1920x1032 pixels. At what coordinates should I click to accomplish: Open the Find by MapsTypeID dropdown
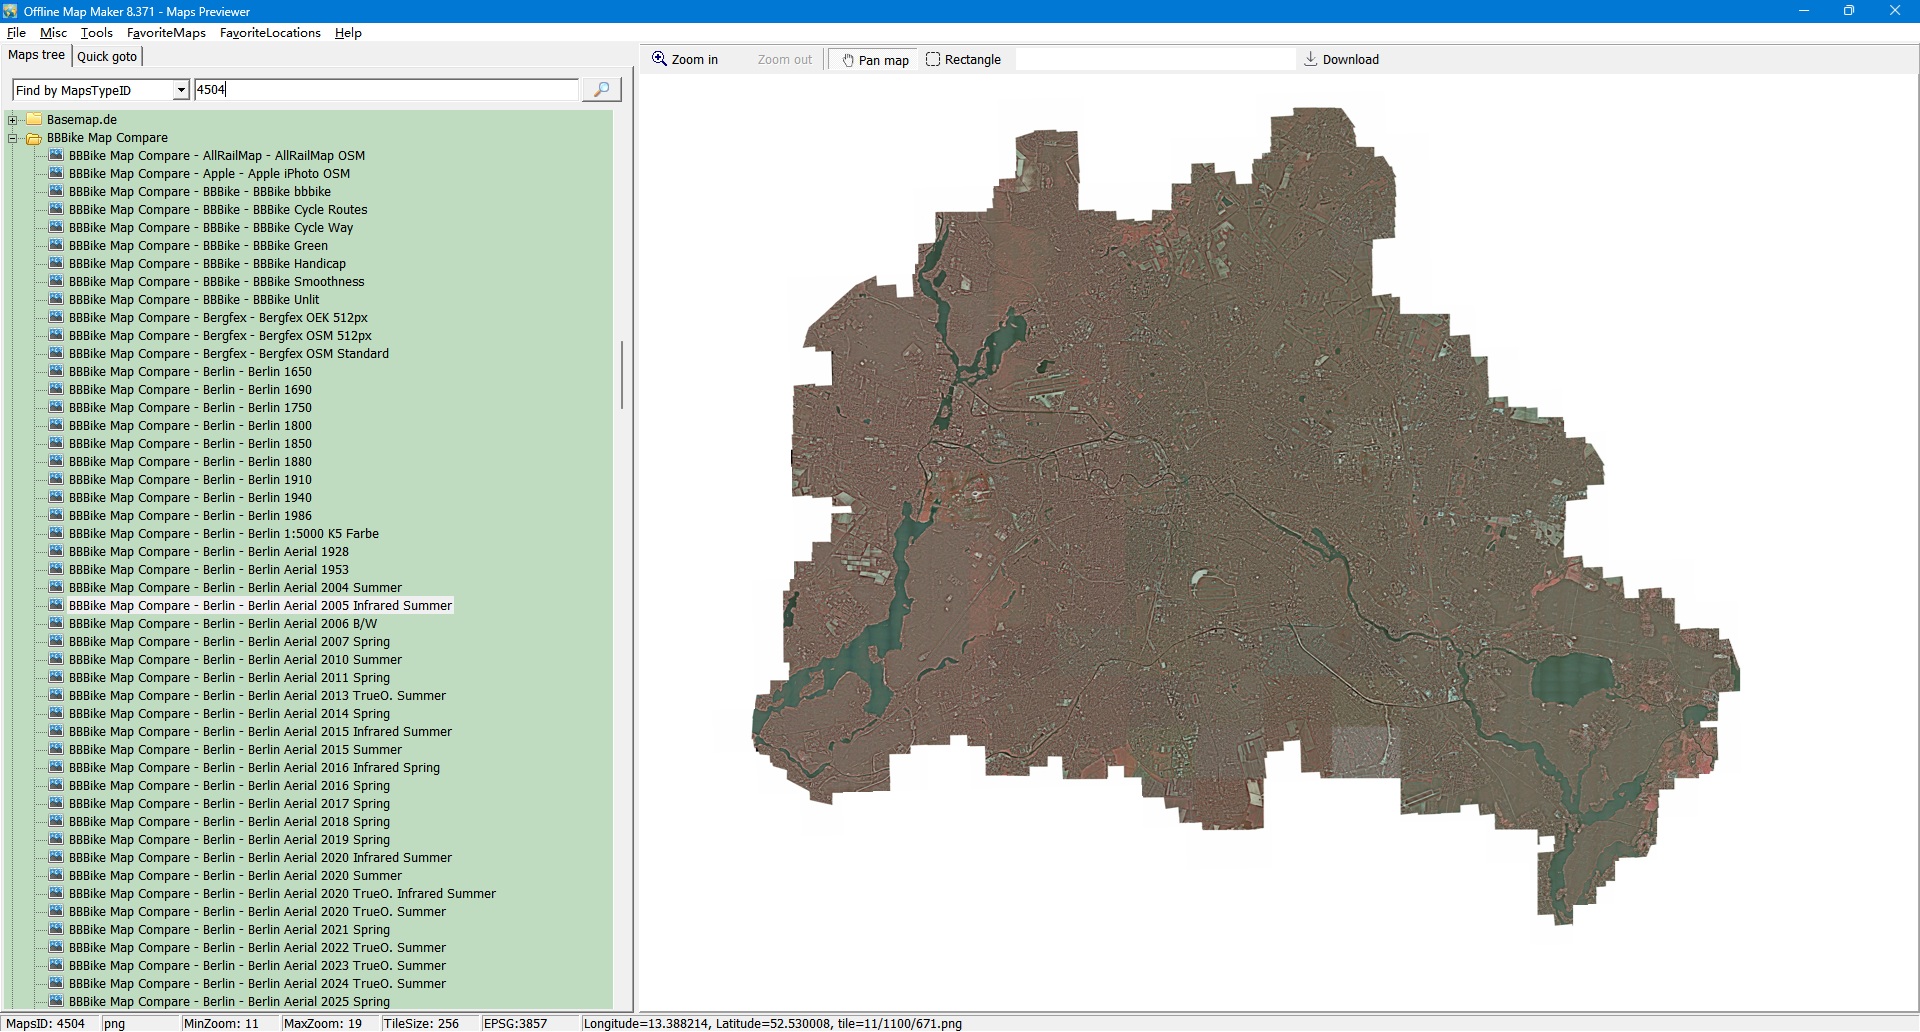pyautogui.click(x=181, y=90)
